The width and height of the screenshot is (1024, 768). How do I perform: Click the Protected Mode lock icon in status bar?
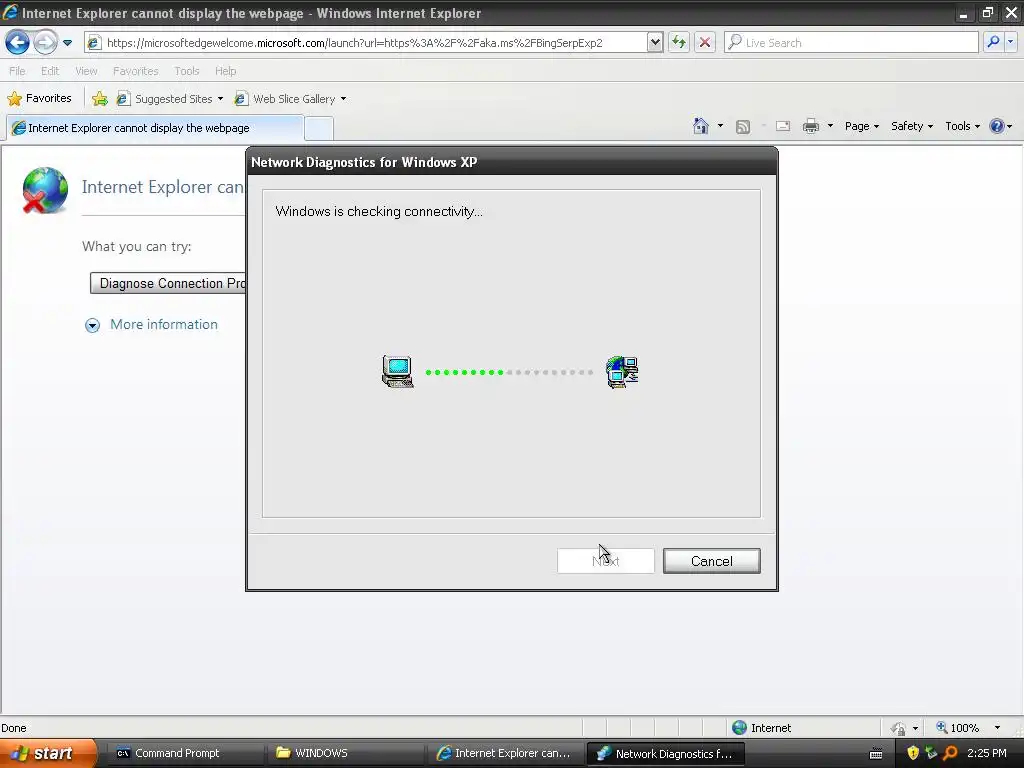[899, 728]
